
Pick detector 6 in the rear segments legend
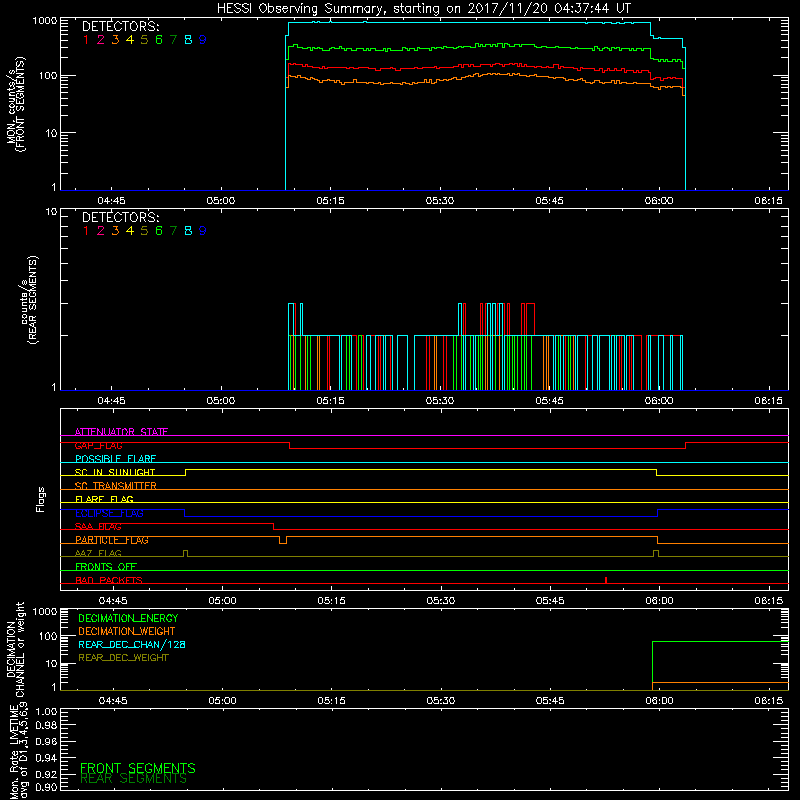pyautogui.click(x=159, y=231)
